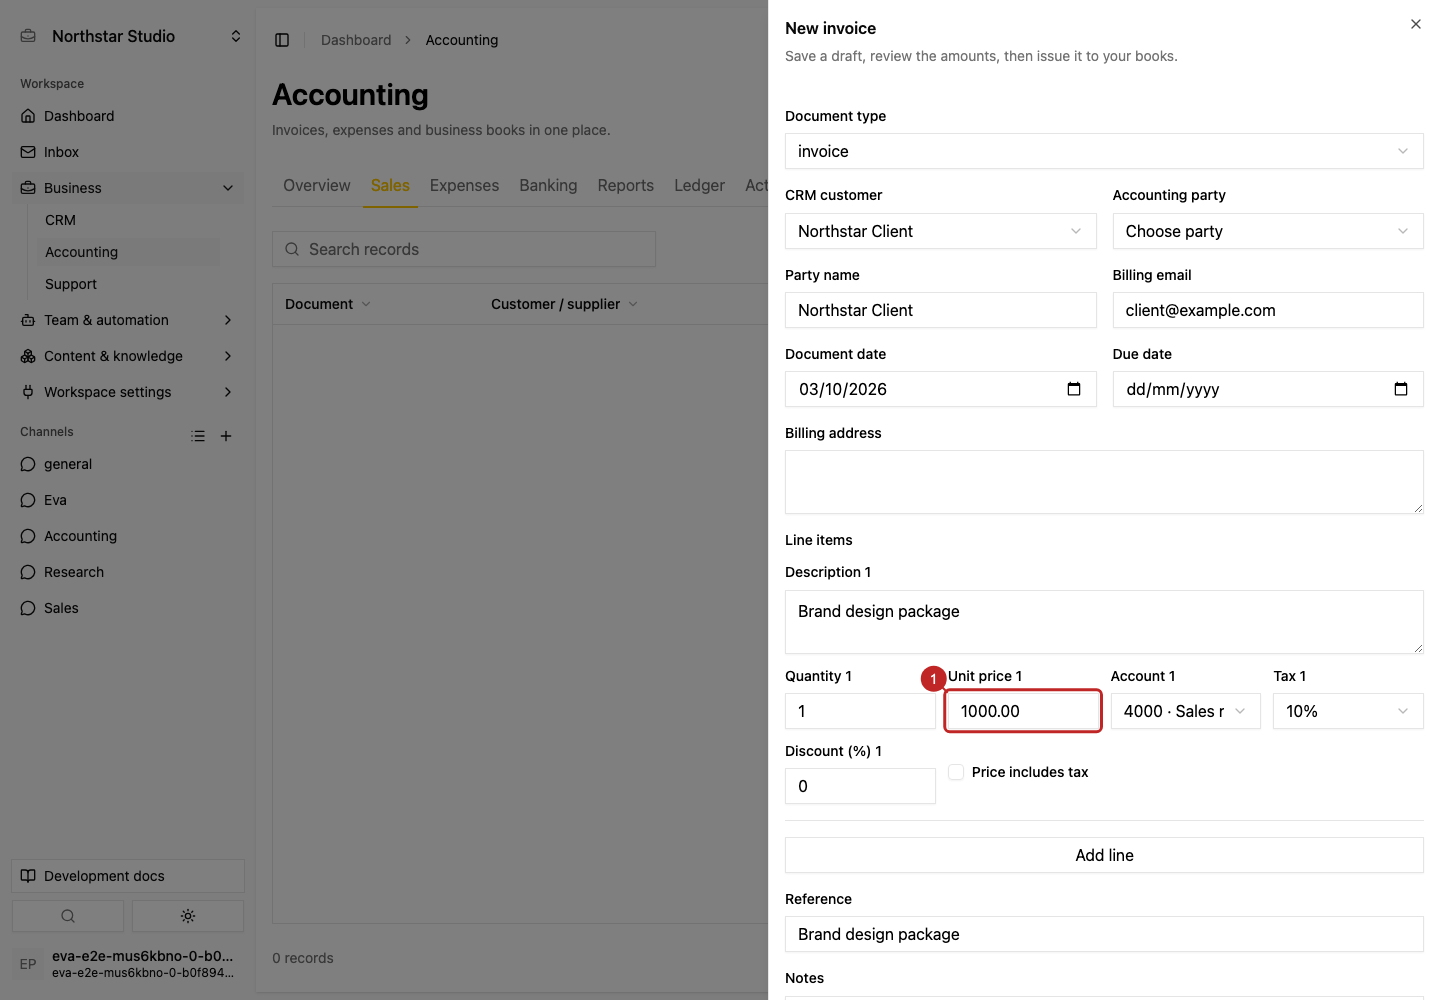This screenshot has height=1000, width=1440.
Task: Click the Add line button
Action: coord(1104,855)
